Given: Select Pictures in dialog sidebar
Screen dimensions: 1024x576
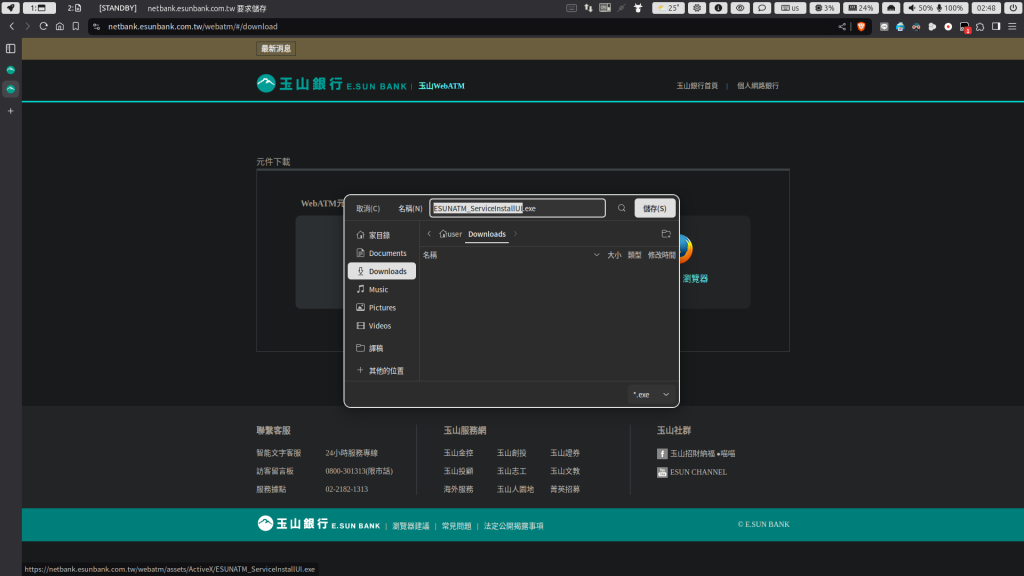Looking at the screenshot, I should click(x=382, y=308).
